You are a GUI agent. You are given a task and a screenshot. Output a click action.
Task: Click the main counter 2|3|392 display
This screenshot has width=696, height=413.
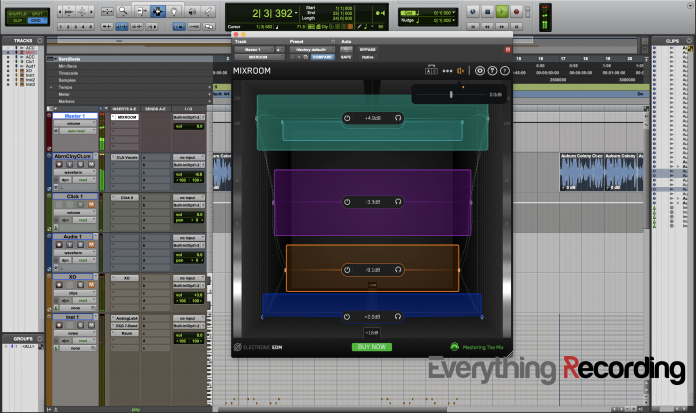273,13
